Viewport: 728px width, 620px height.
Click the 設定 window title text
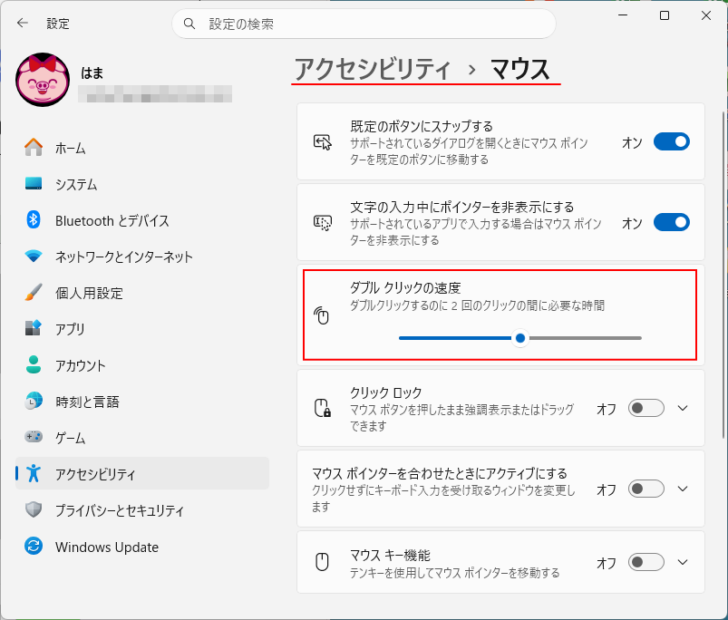(x=58, y=24)
